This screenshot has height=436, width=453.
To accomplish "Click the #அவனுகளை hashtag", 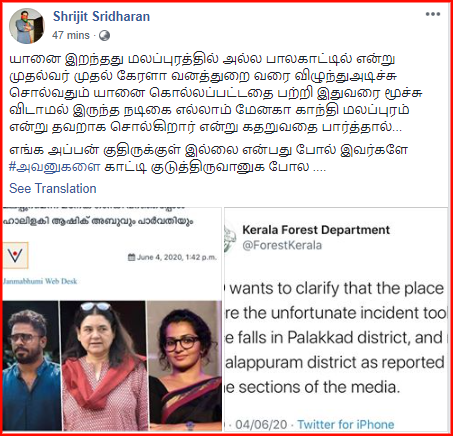I will [x=55, y=167].
